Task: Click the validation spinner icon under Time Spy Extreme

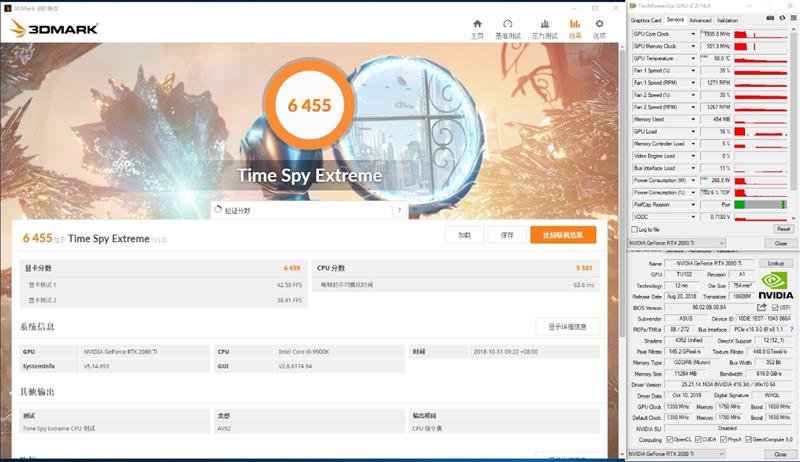Action: pos(218,210)
